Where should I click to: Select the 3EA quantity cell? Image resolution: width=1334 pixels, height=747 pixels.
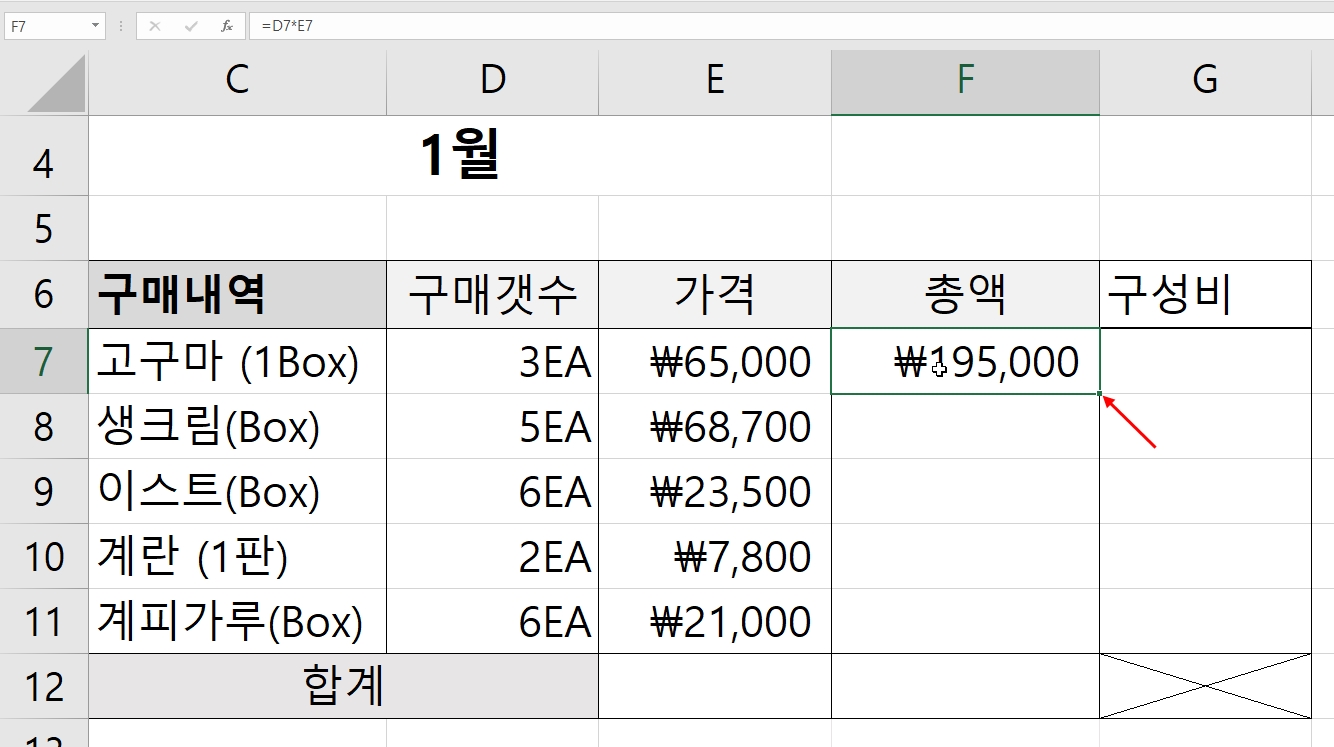tap(492, 361)
